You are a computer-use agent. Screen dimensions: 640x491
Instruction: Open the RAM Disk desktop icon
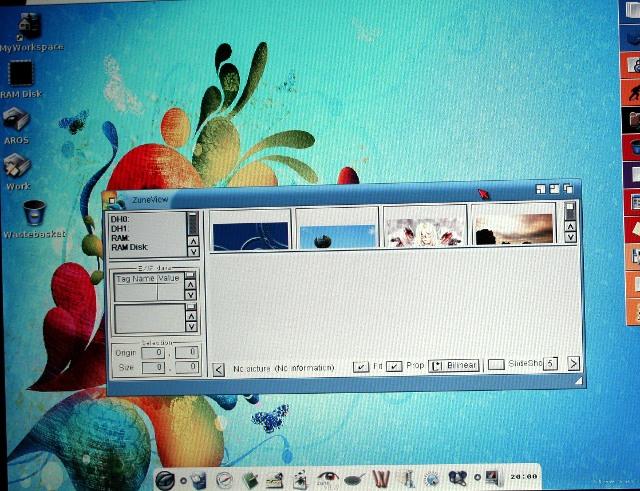pos(20,73)
